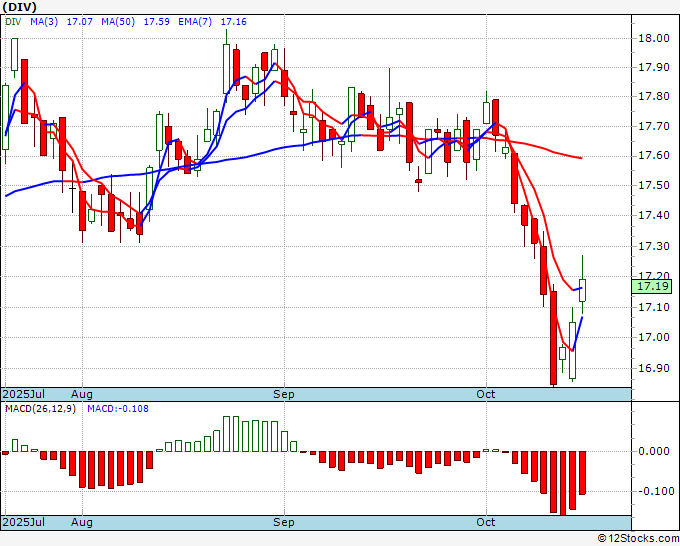Viewport: 680px width, 546px height.
Task: Click the 17.80 price axis label
Action: (654, 96)
